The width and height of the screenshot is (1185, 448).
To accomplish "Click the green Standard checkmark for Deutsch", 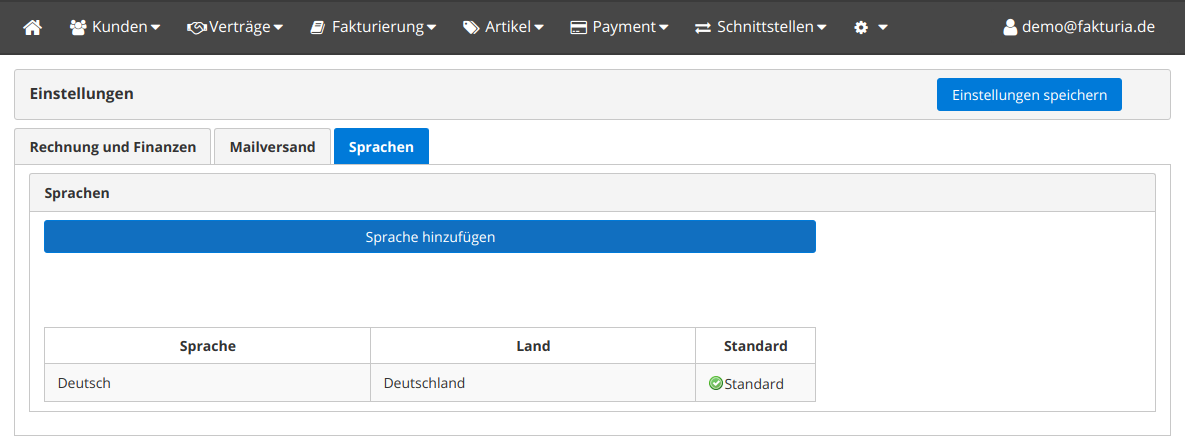I will (x=715, y=383).
